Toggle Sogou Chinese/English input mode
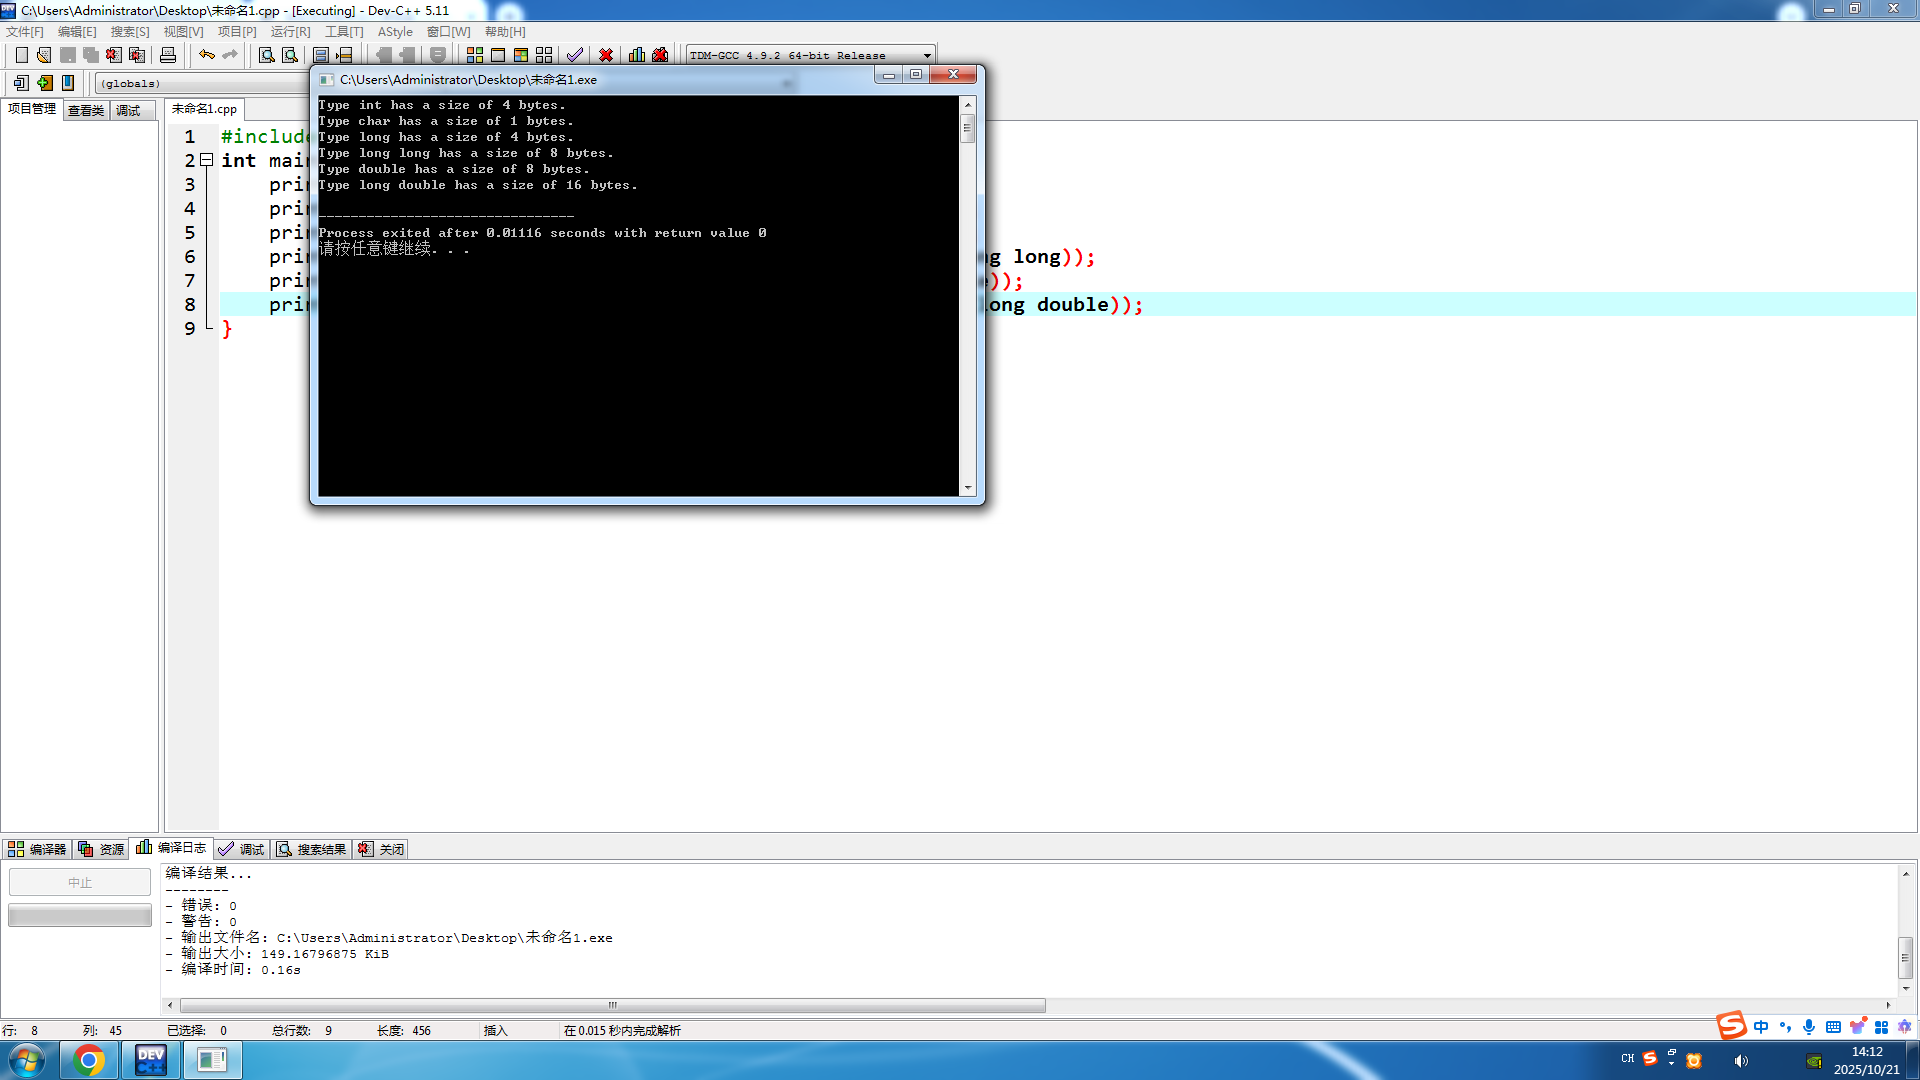Viewport: 1920px width, 1080px height. [1761, 1027]
